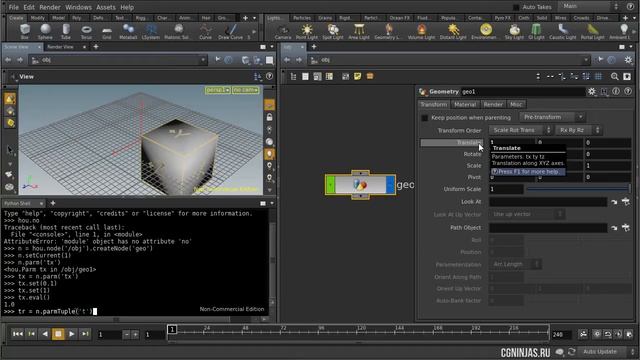Play the timeline forward
This screenshot has height=360, width=640.
72,334
